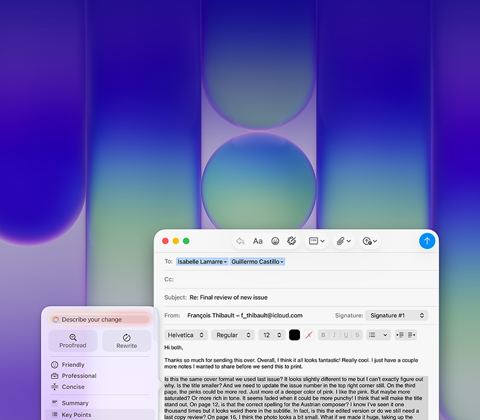
Task: Open the emoji picker smiley icon
Action: [275, 241]
